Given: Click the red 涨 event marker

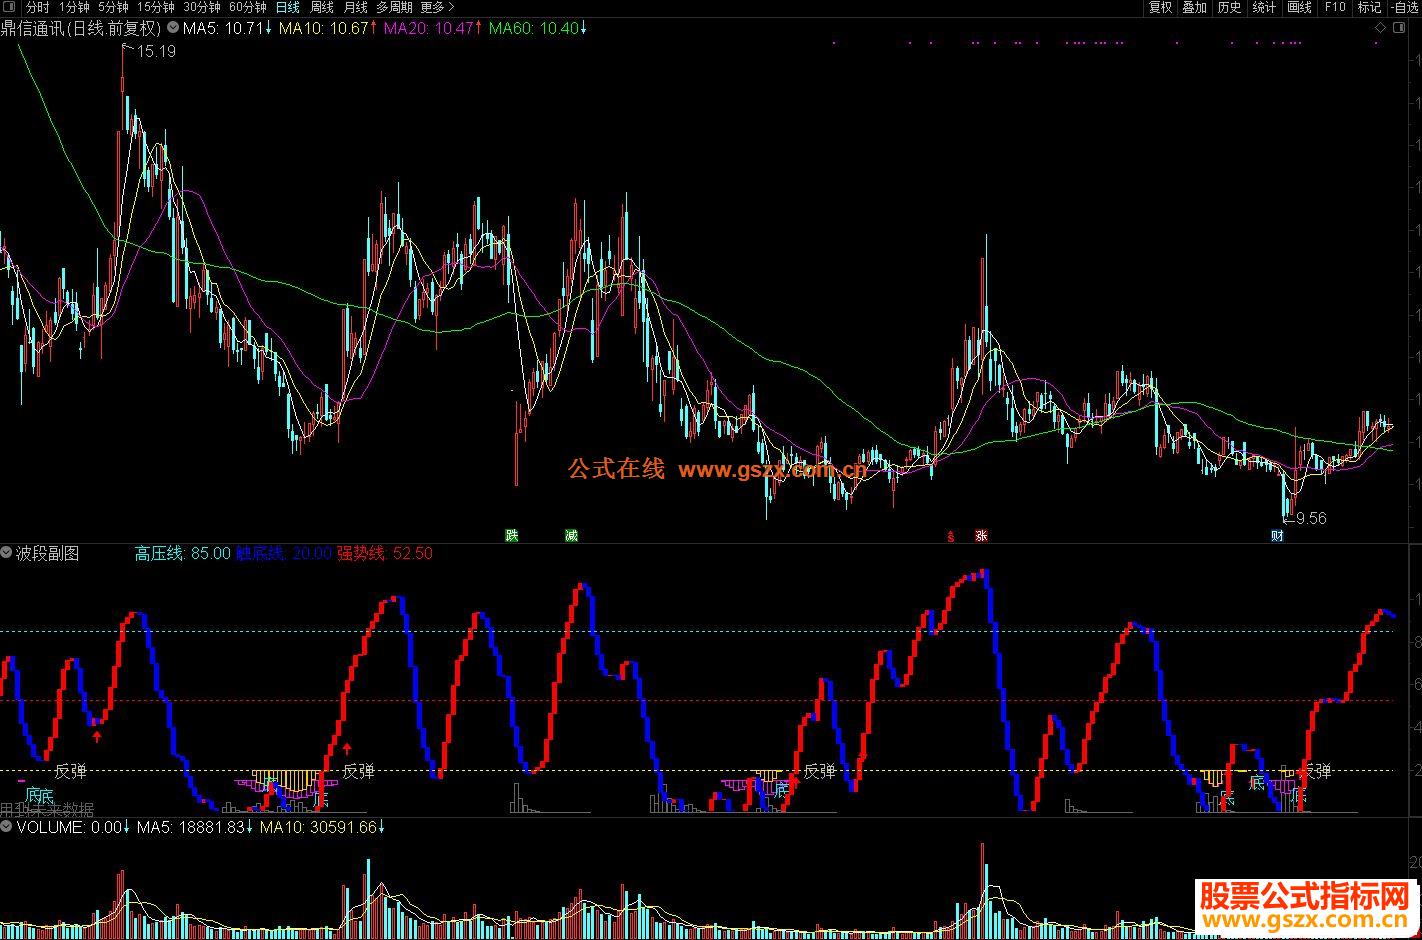Looking at the screenshot, I should click(982, 535).
